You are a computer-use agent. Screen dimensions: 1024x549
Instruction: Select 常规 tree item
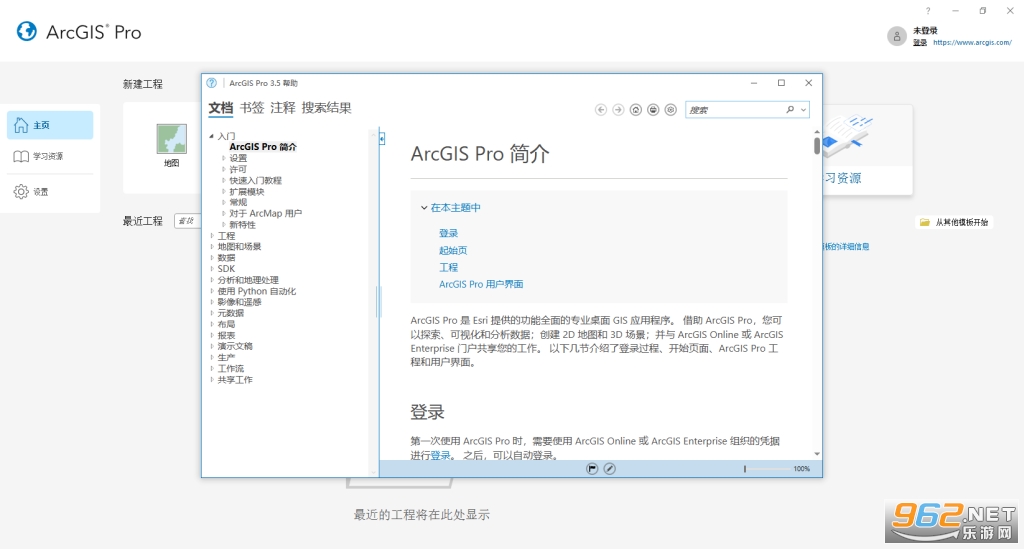238,202
